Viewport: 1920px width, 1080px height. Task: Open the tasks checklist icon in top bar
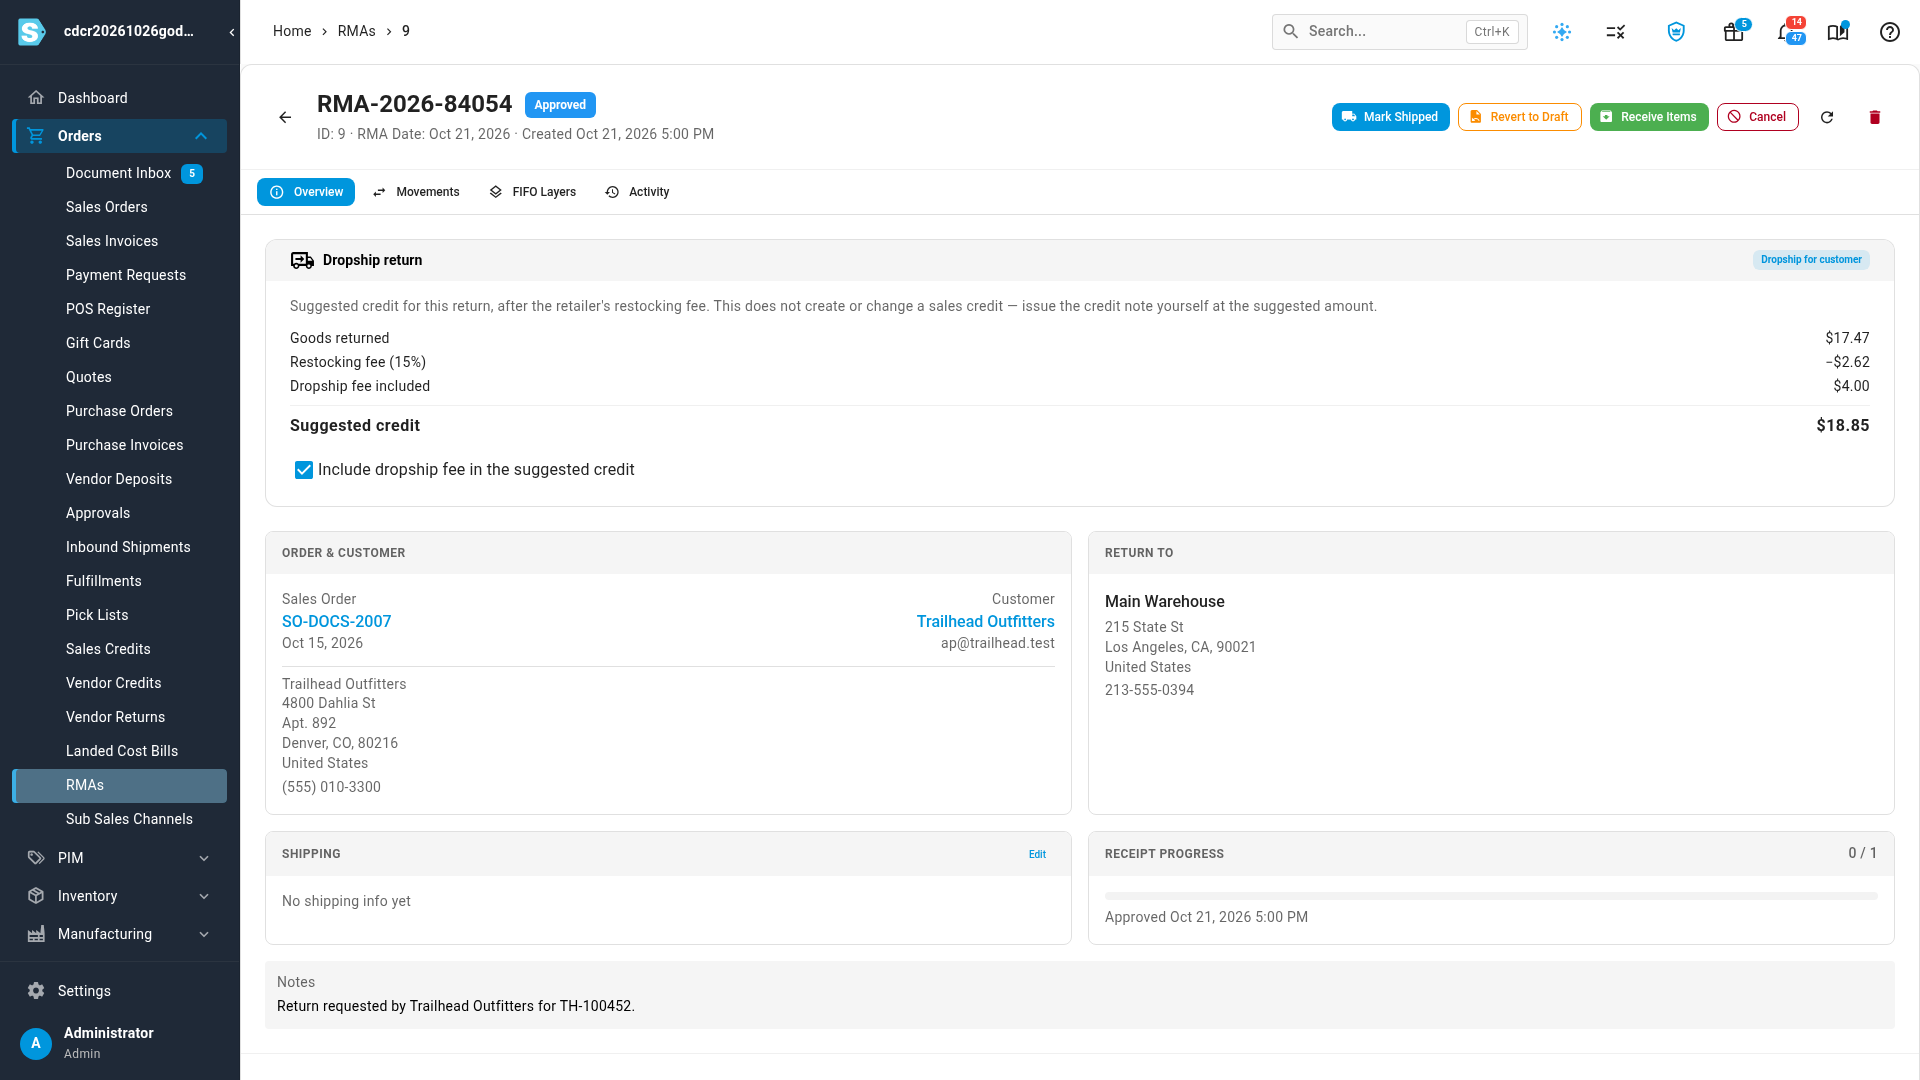[x=1616, y=32]
